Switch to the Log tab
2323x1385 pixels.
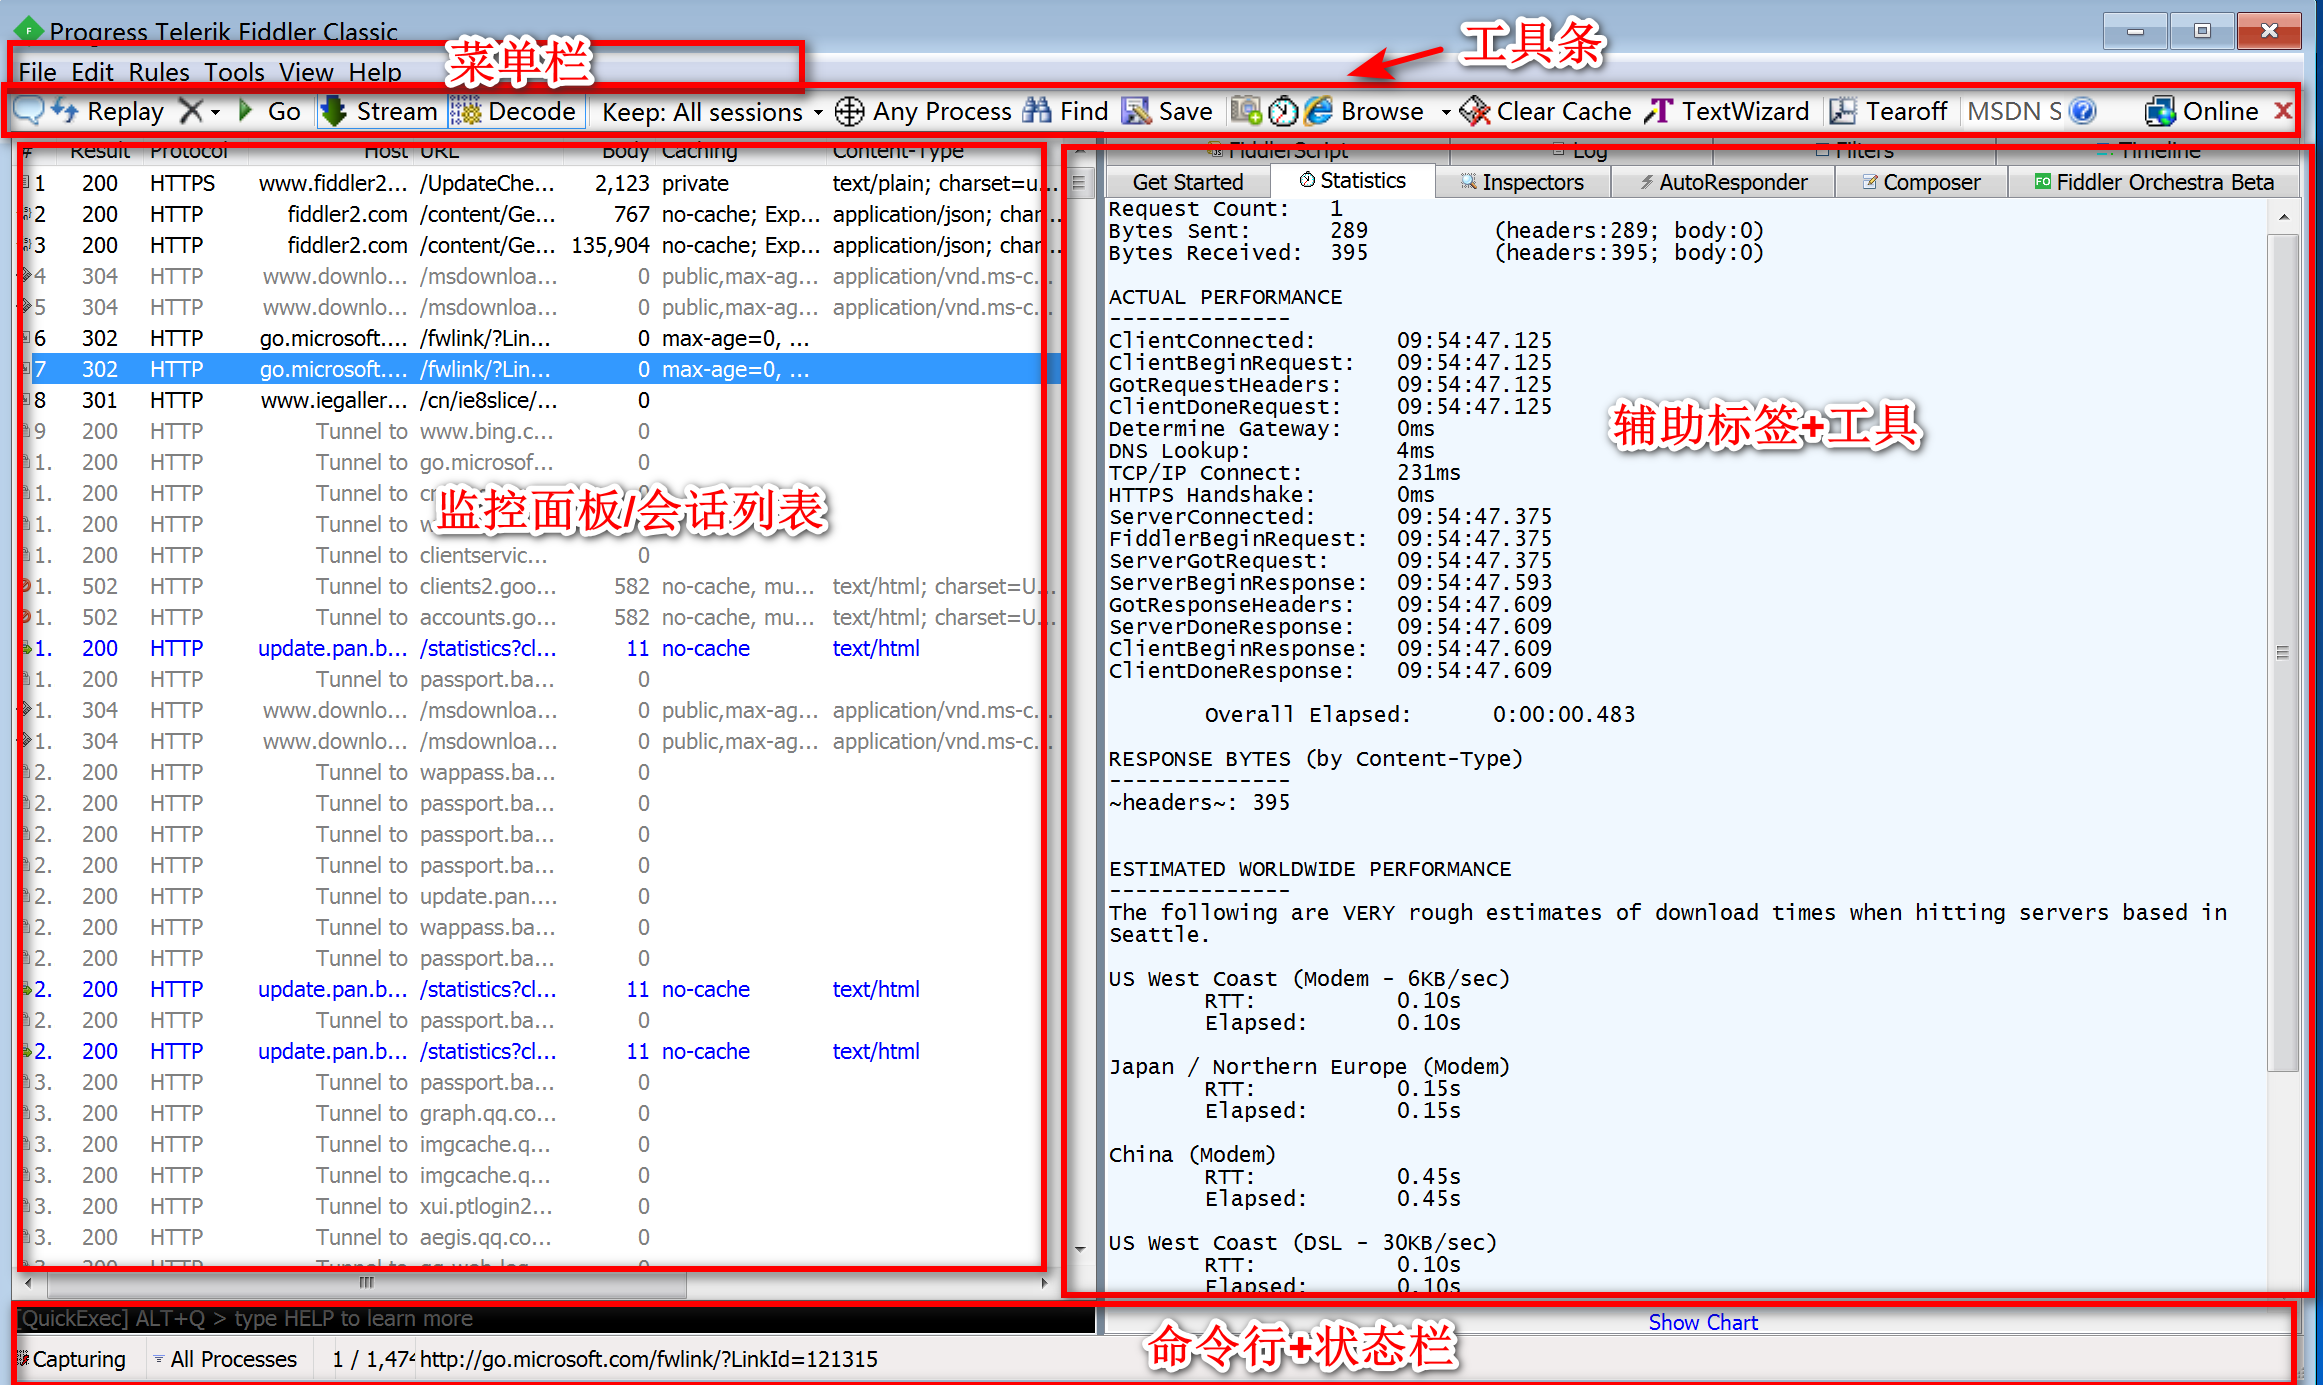(1580, 151)
